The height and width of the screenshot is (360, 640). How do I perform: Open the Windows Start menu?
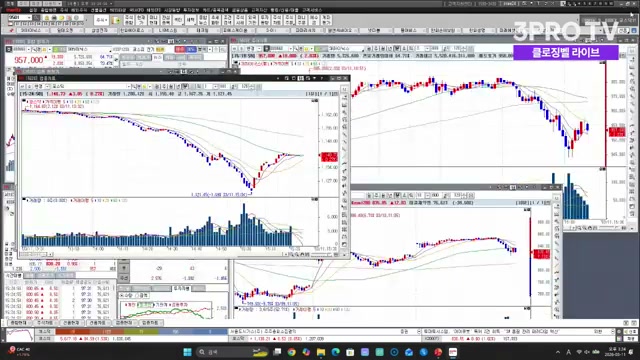pyautogui.click(x=187, y=352)
